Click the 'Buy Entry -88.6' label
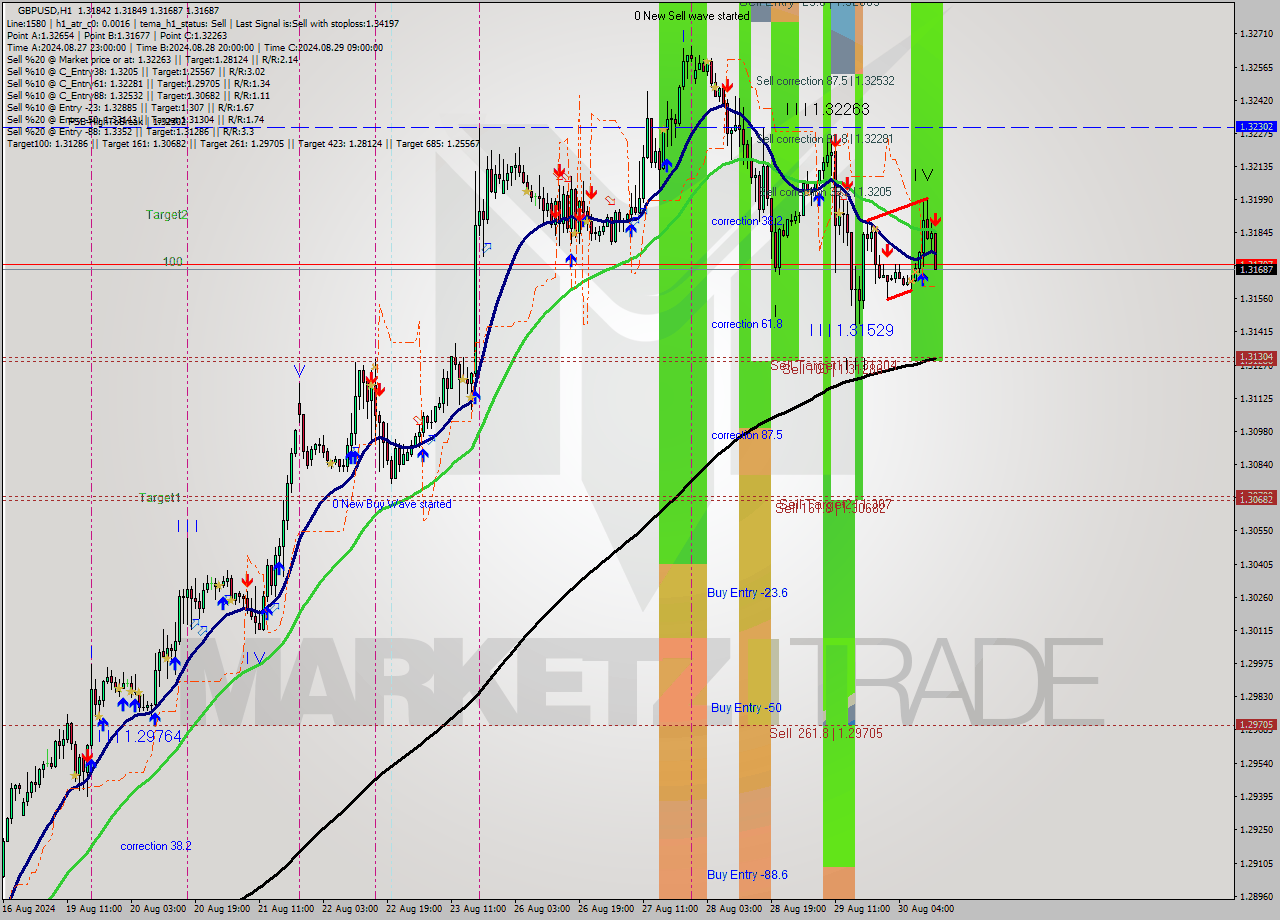1280x920 pixels. (747, 875)
